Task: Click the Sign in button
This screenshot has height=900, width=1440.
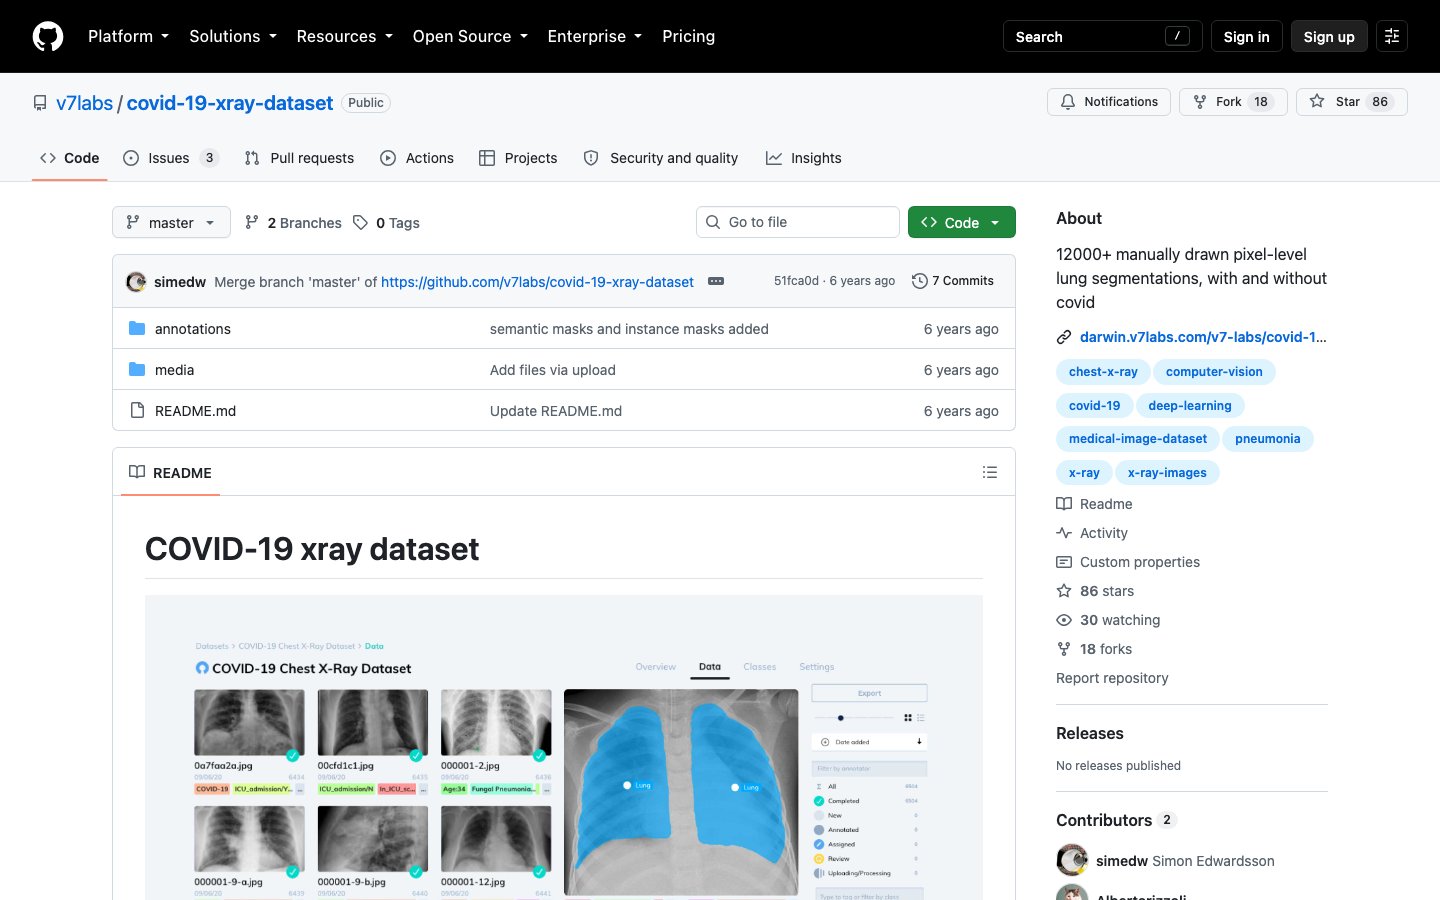Action: 1246,36
